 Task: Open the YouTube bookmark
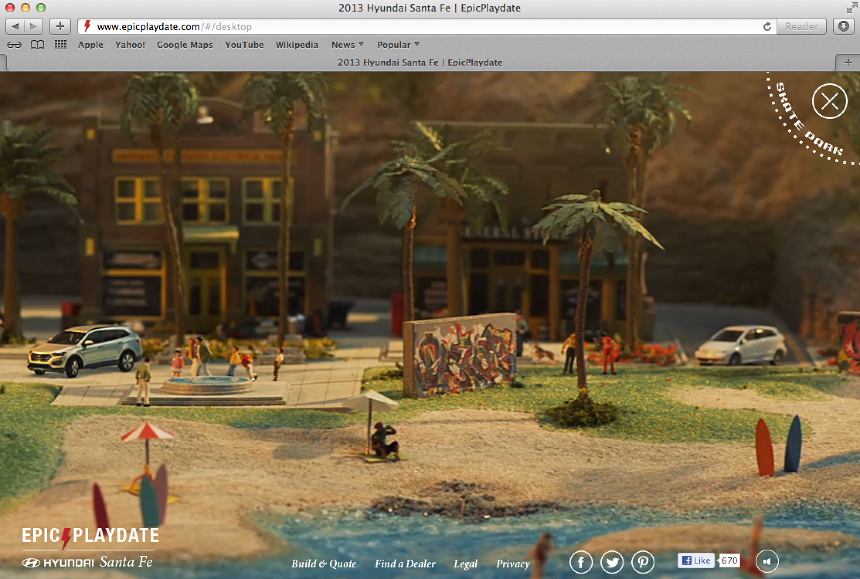(244, 45)
